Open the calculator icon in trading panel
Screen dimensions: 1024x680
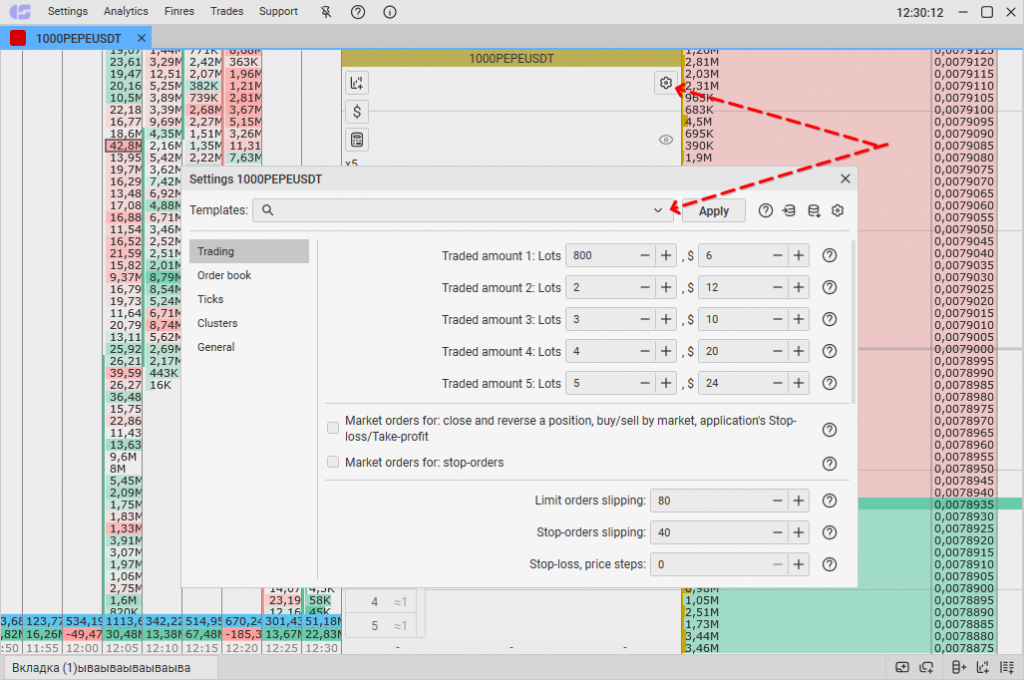pos(357,140)
